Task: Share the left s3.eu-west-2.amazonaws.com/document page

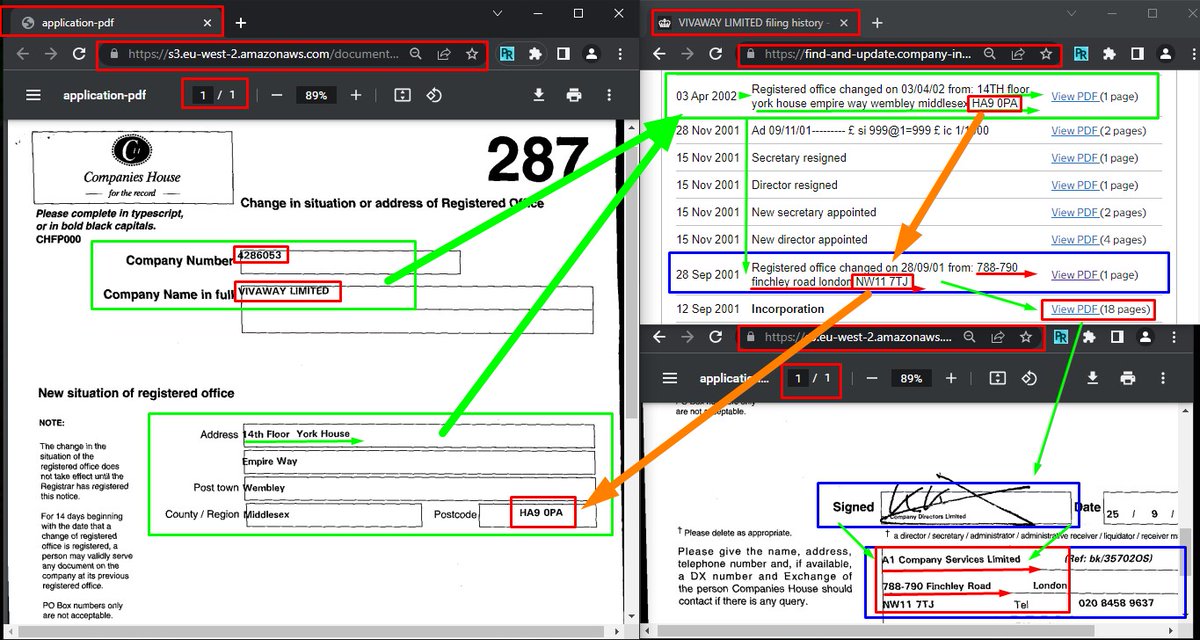Action: pos(443,54)
